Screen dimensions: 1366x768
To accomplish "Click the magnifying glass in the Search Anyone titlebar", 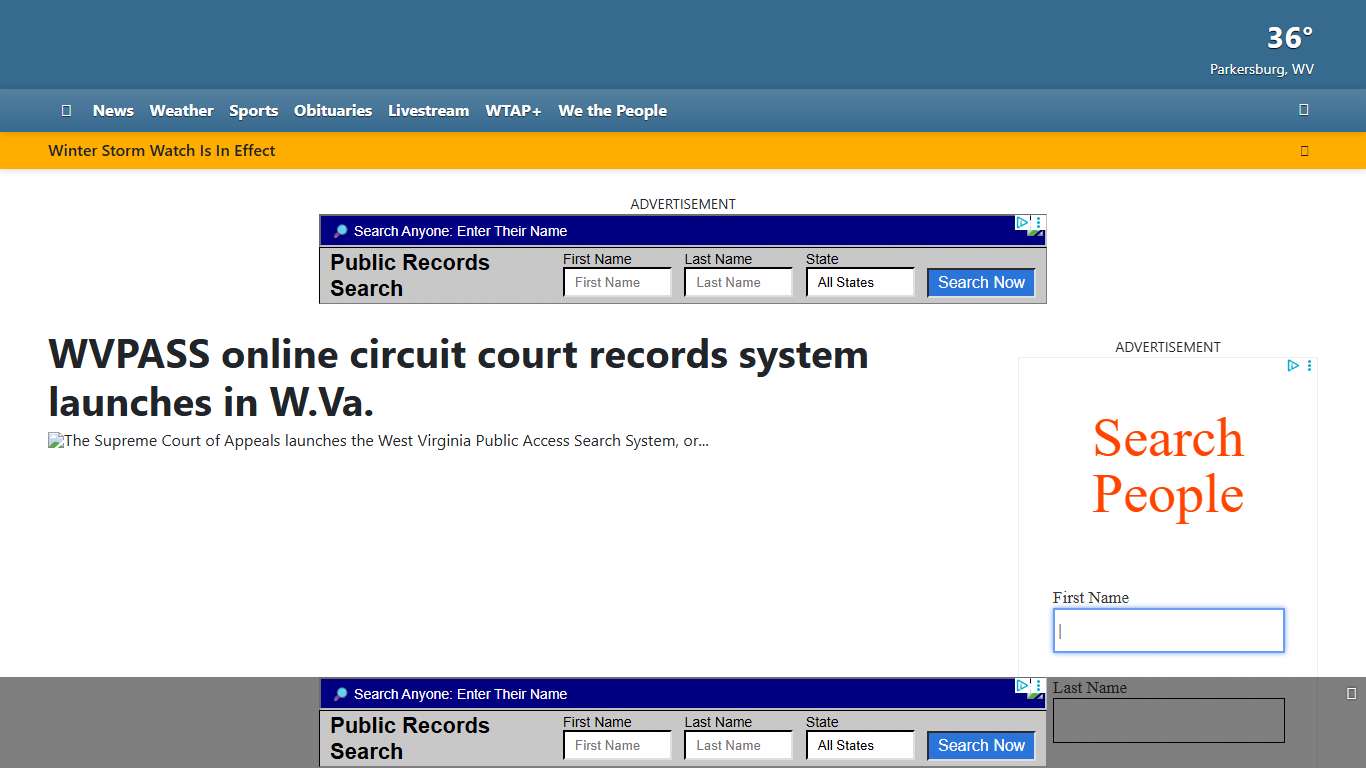I will 339,231.
